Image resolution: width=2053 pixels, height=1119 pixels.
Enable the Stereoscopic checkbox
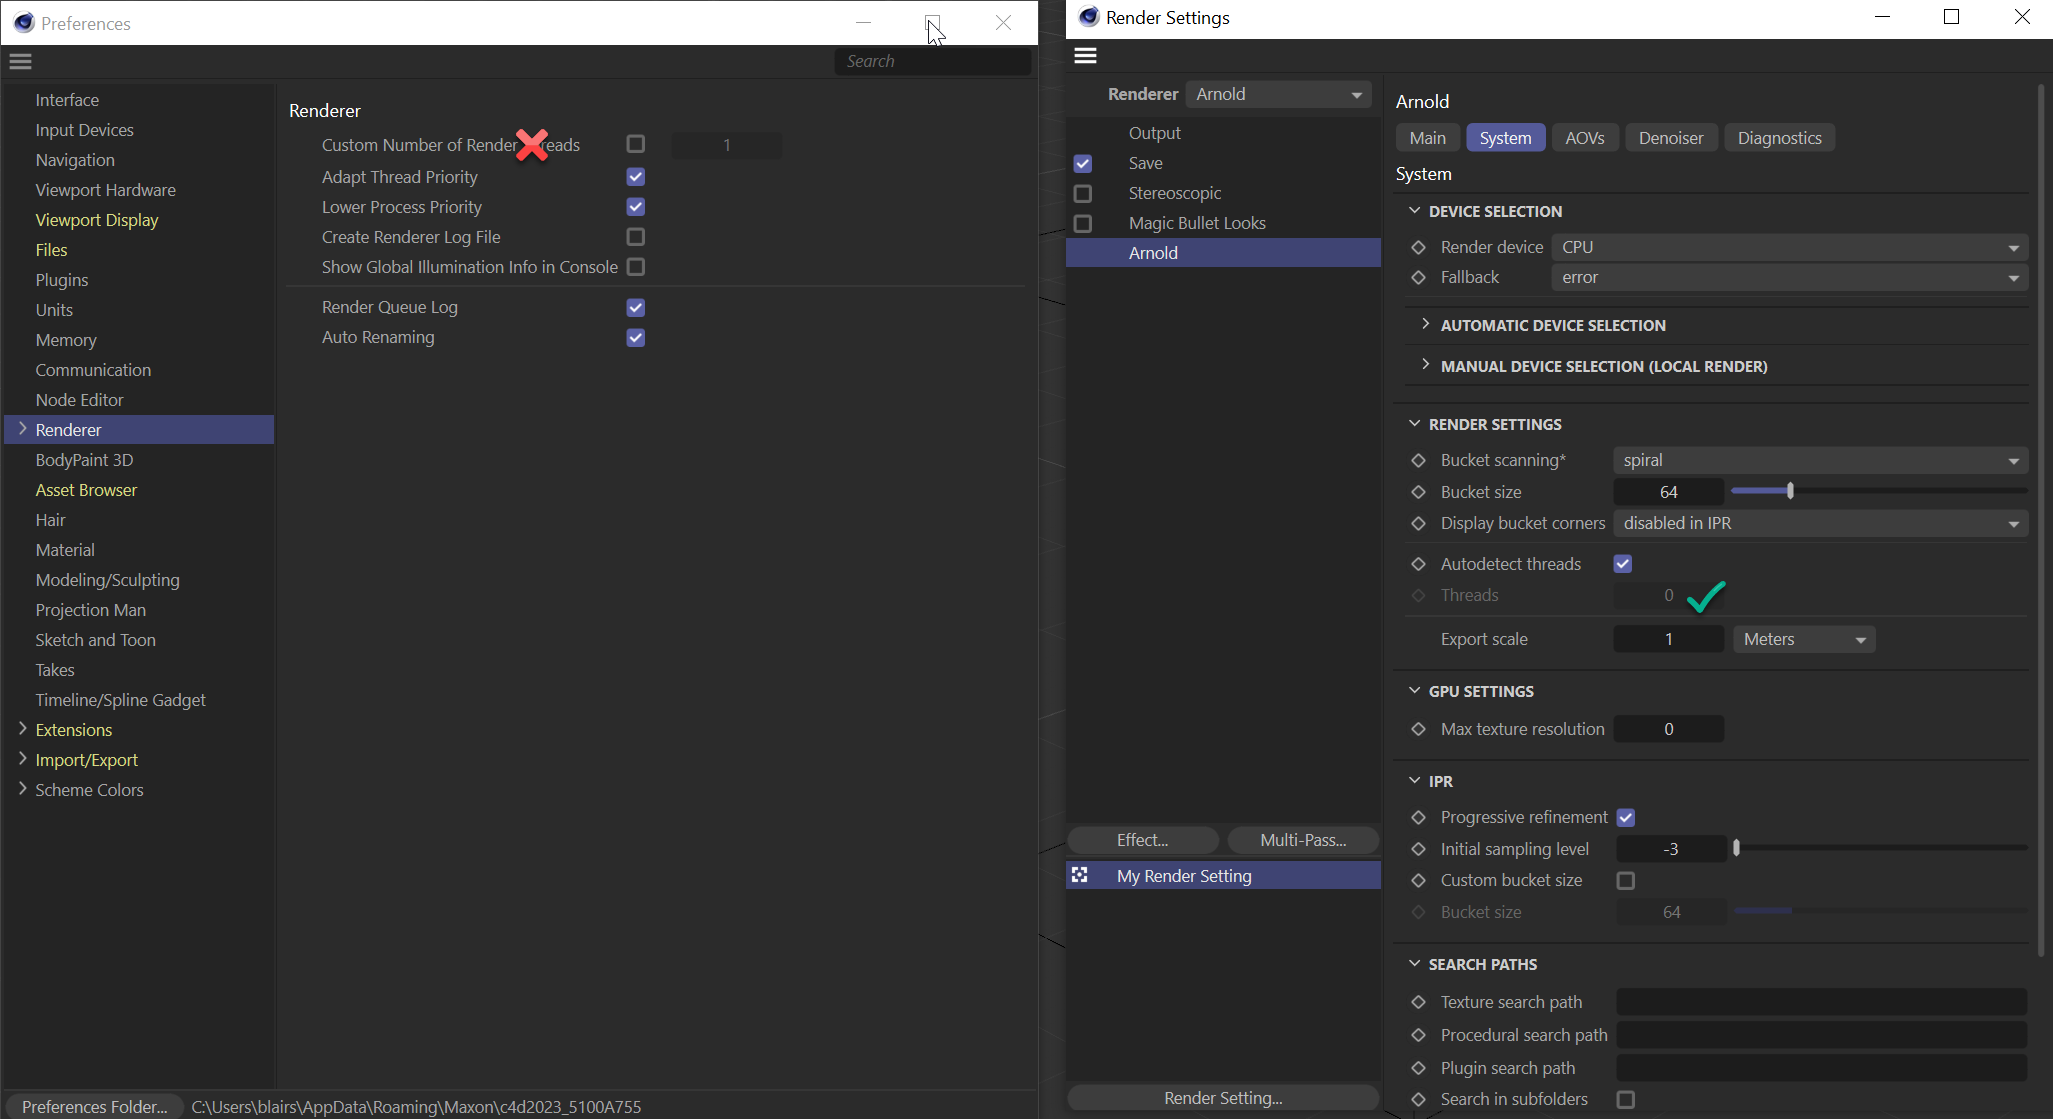click(x=1083, y=193)
